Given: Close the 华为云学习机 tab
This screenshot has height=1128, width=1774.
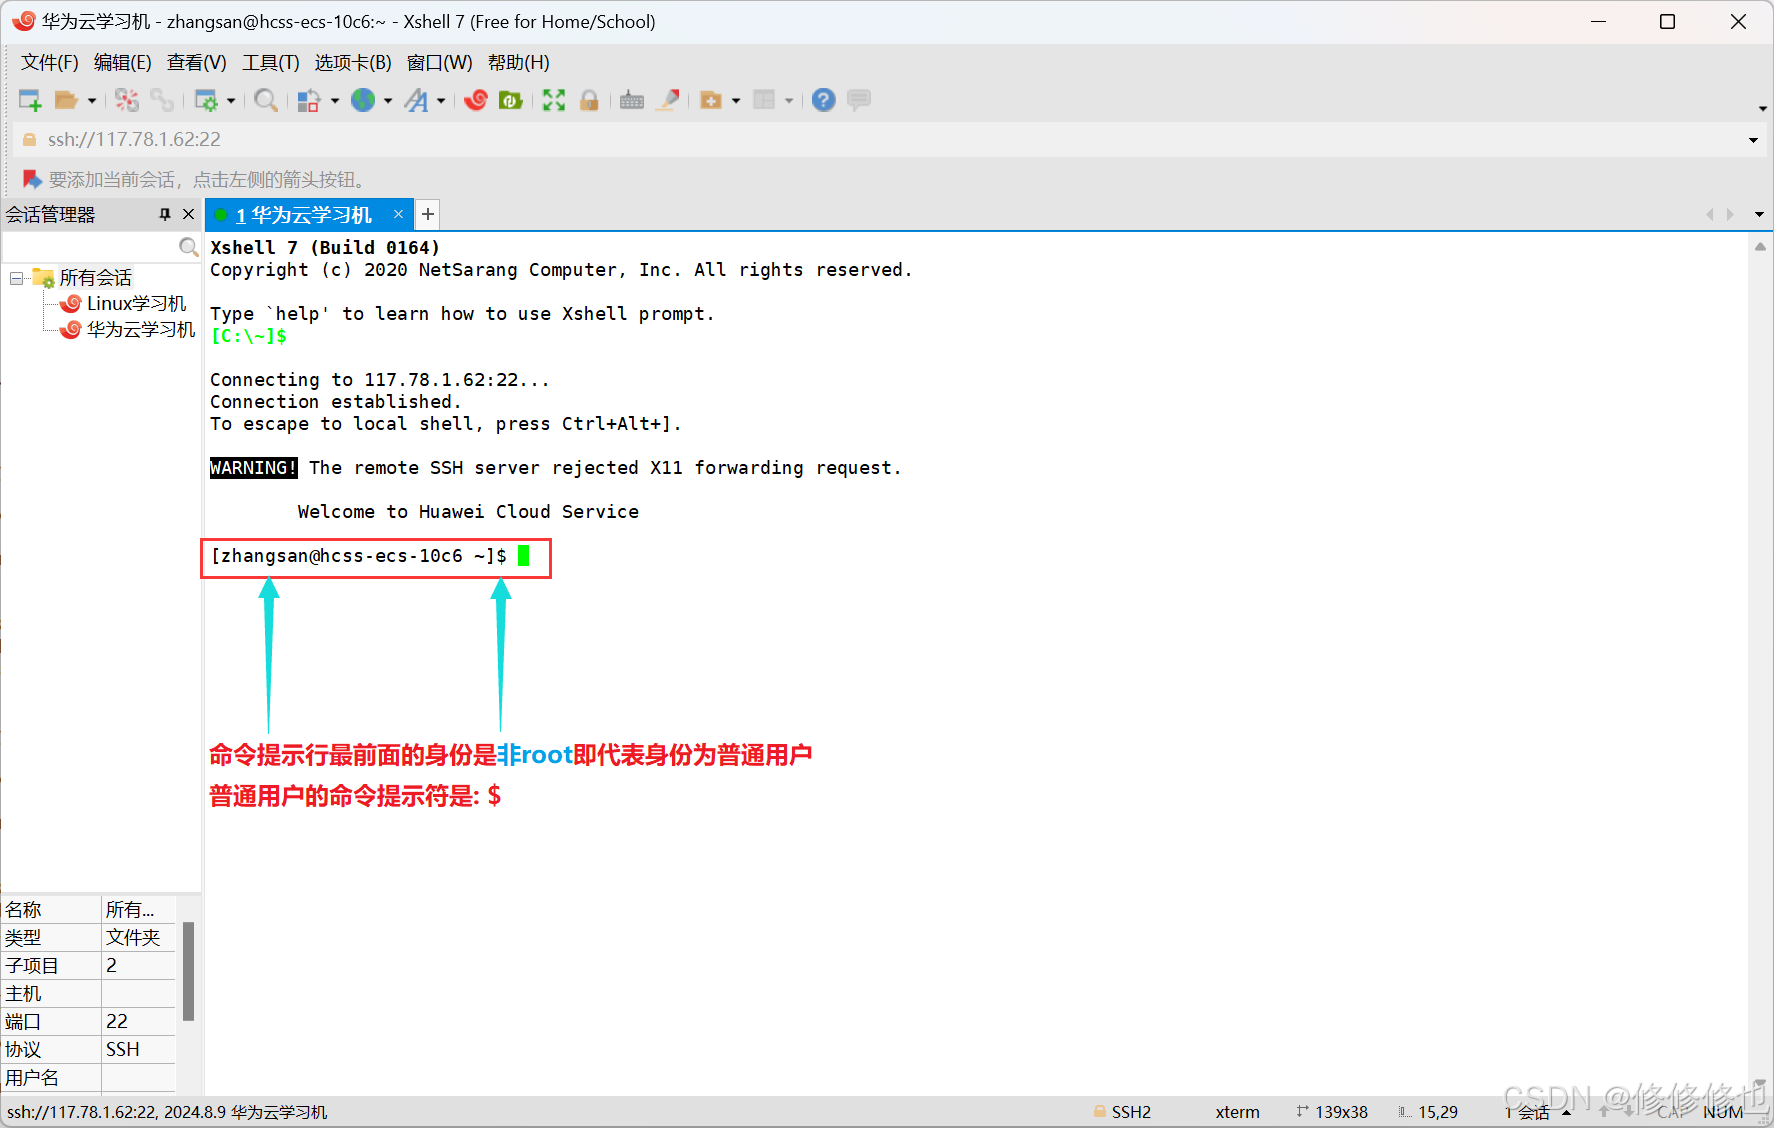Looking at the screenshot, I should click(x=398, y=214).
